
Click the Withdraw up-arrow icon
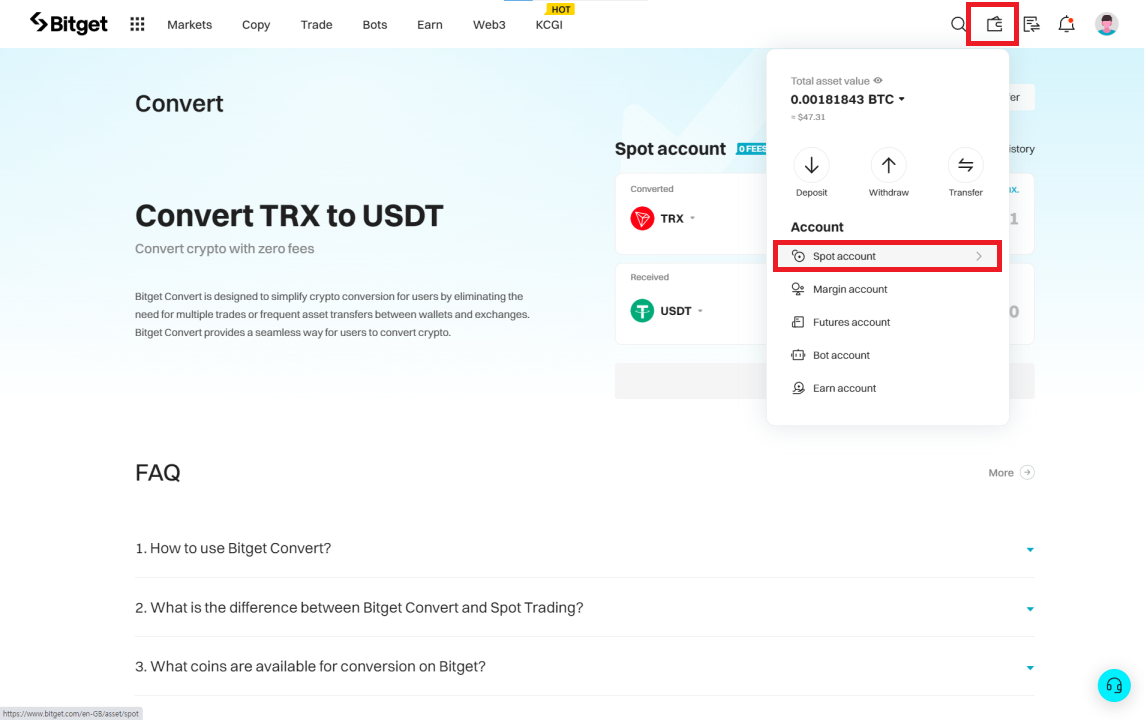tap(888, 166)
